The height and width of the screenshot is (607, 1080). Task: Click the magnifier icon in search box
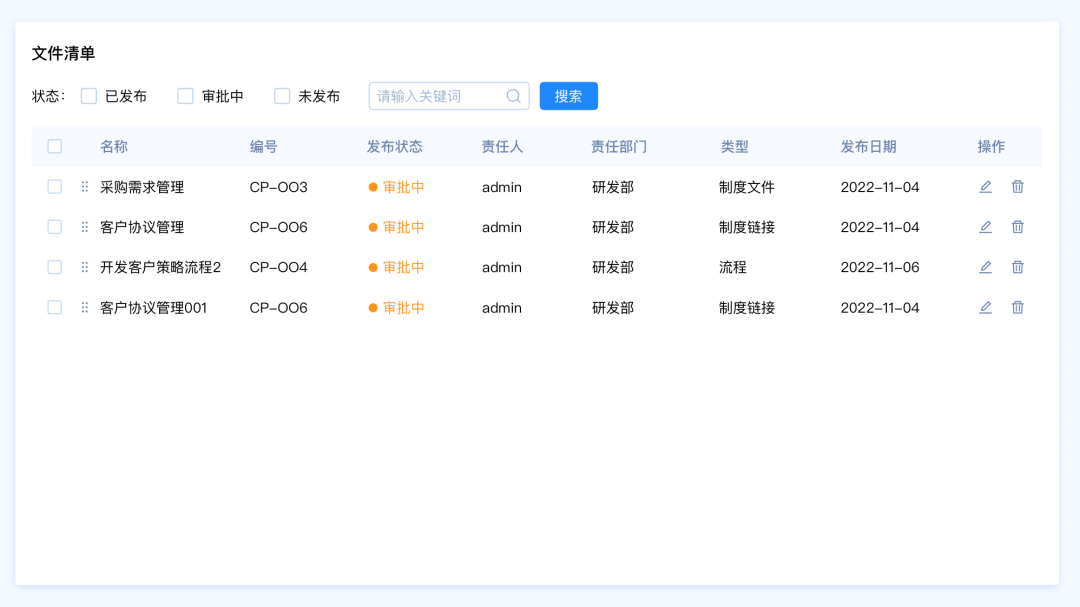click(513, 96)
